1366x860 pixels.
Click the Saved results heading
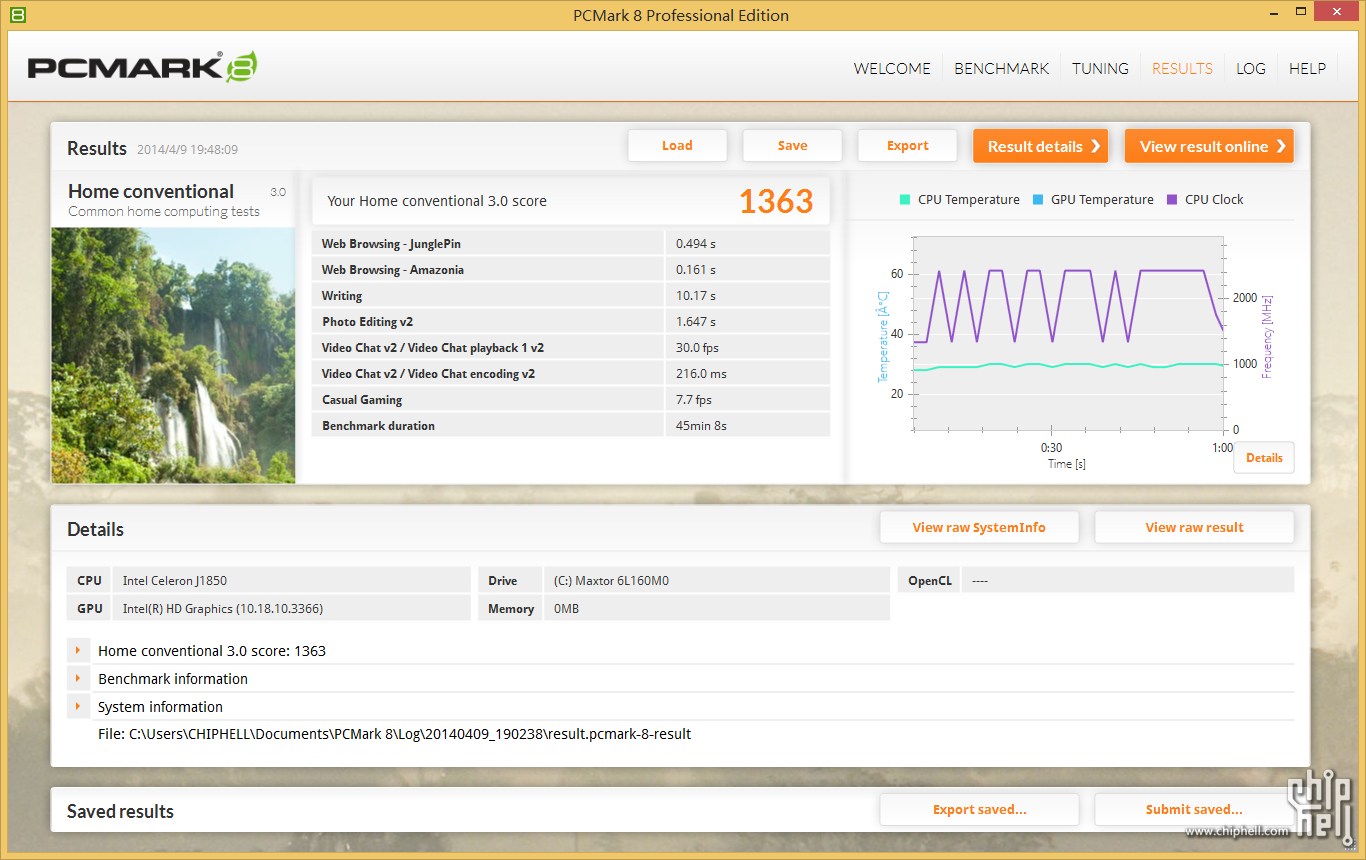(x=120, y=811)
